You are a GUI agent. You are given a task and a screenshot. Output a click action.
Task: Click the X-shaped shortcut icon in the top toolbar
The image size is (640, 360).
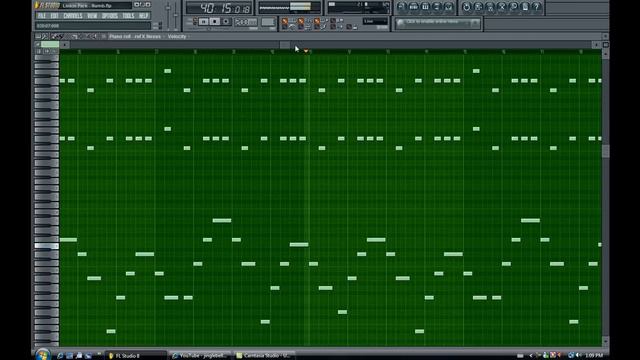point(502,7)
